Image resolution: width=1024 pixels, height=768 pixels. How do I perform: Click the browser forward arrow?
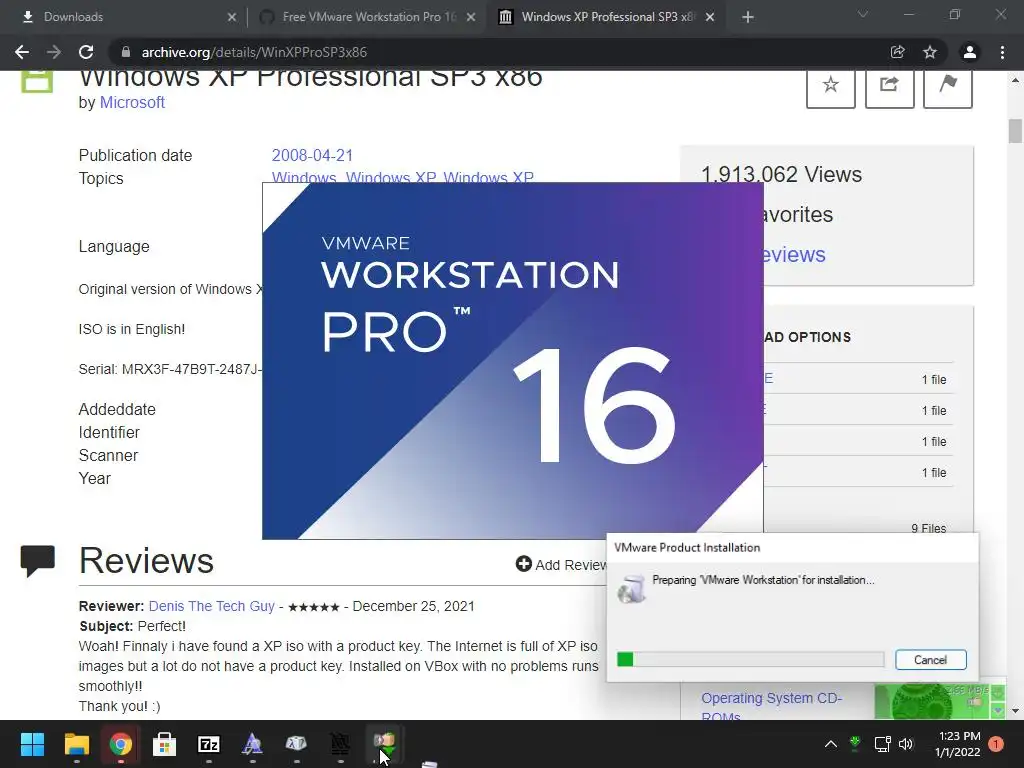pyautogui.click(x=54, y=52)
